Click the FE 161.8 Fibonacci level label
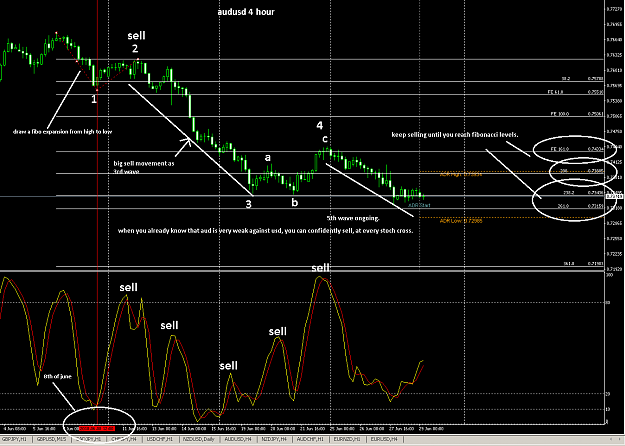This screenshot has width=625, height=446. pos(560,149)
